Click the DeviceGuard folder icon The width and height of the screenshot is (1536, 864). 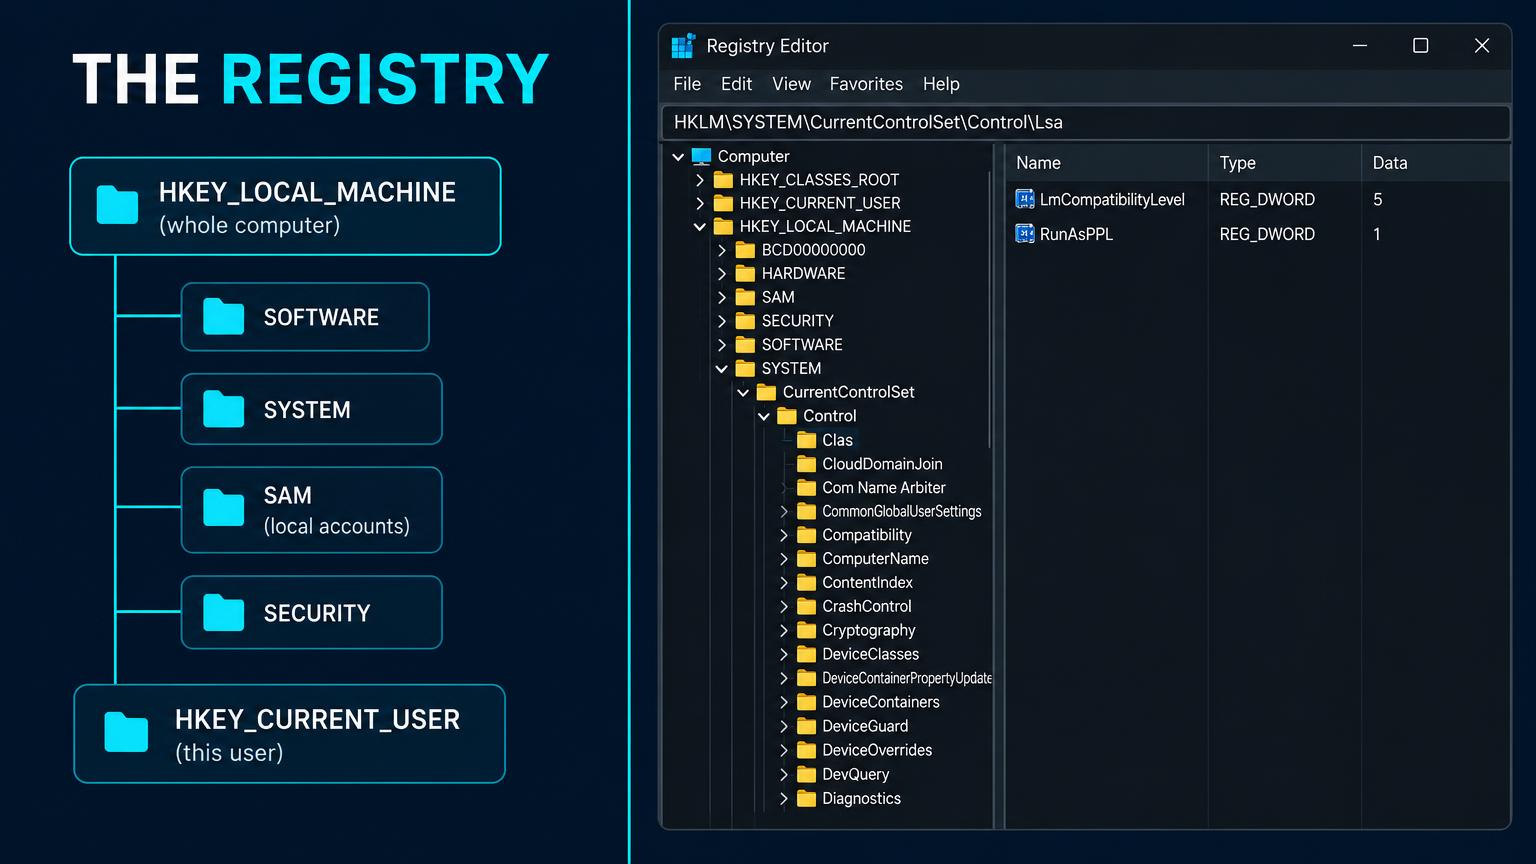(807, 726)
